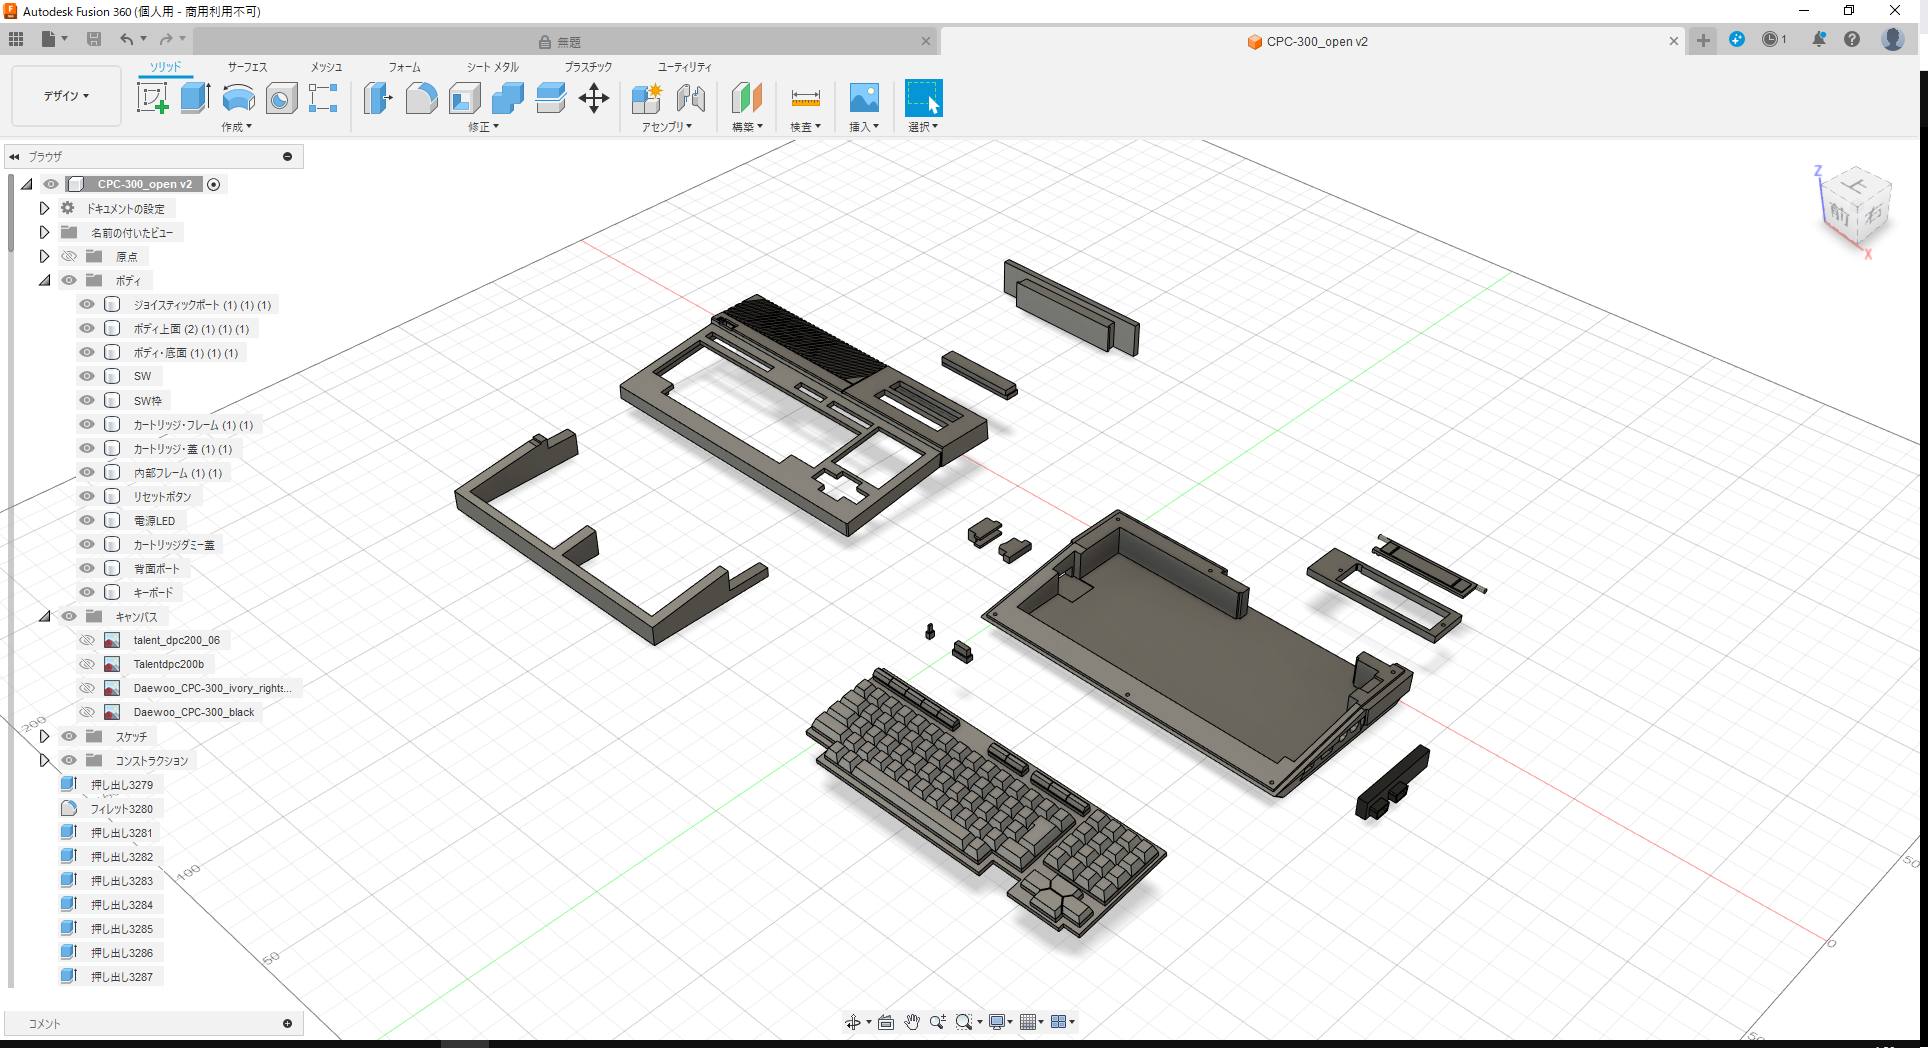
Task: Collapse the ボディ folder
Action: pyautogui.click(x=44, y=280)
